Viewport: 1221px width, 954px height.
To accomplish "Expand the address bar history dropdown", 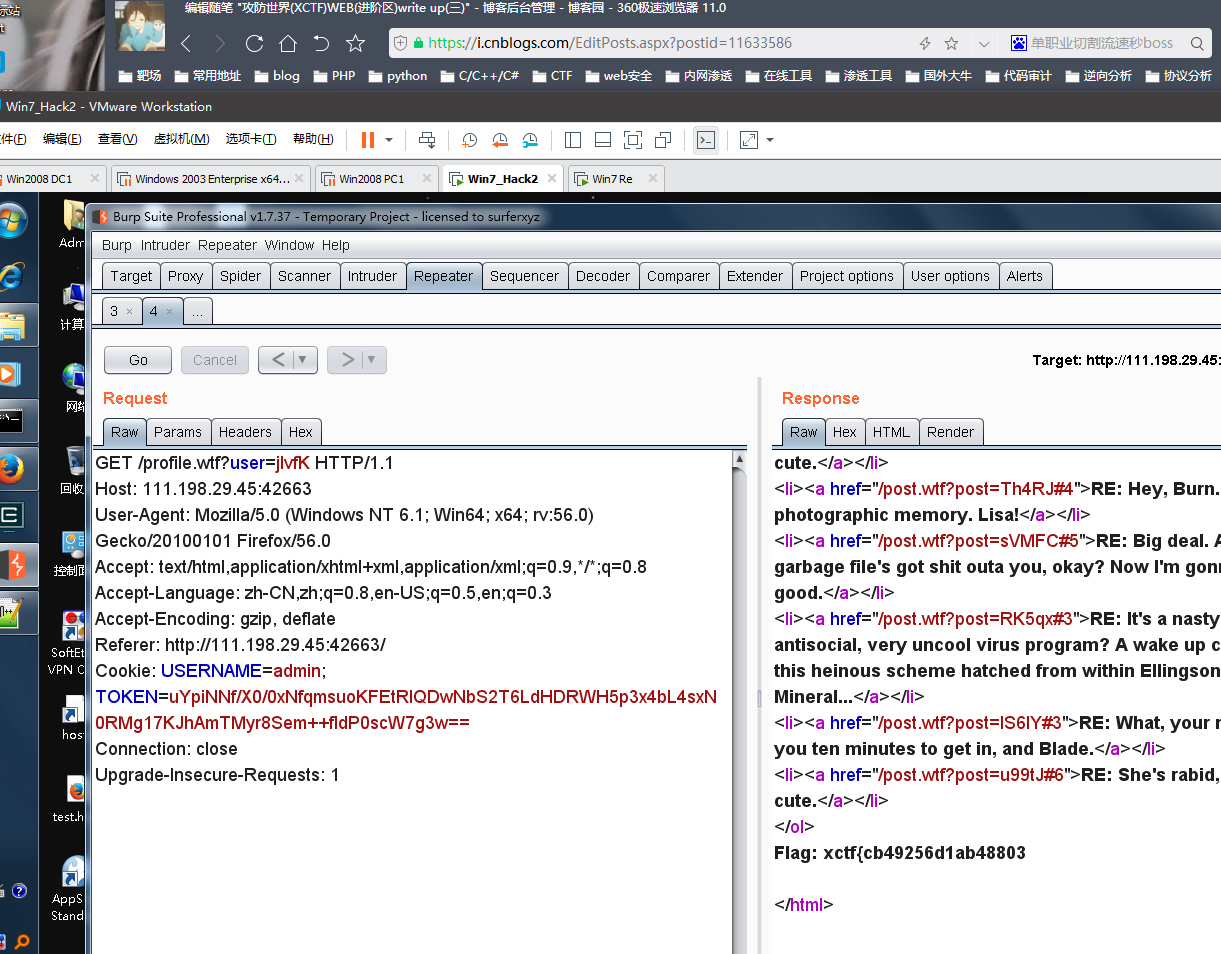I will (984, 43).
